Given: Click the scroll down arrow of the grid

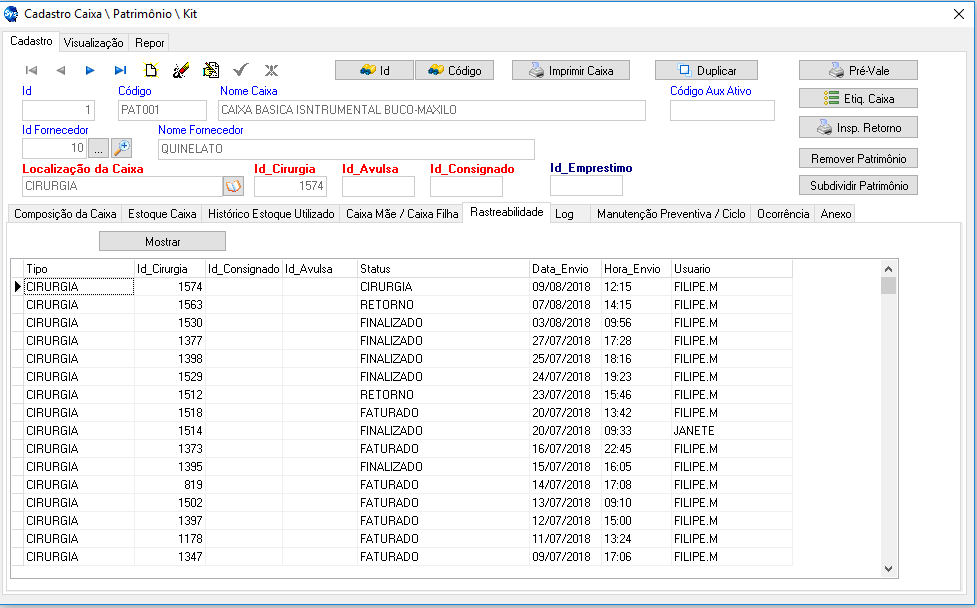Looking at the screenshot, I should [x=889, y=568].
